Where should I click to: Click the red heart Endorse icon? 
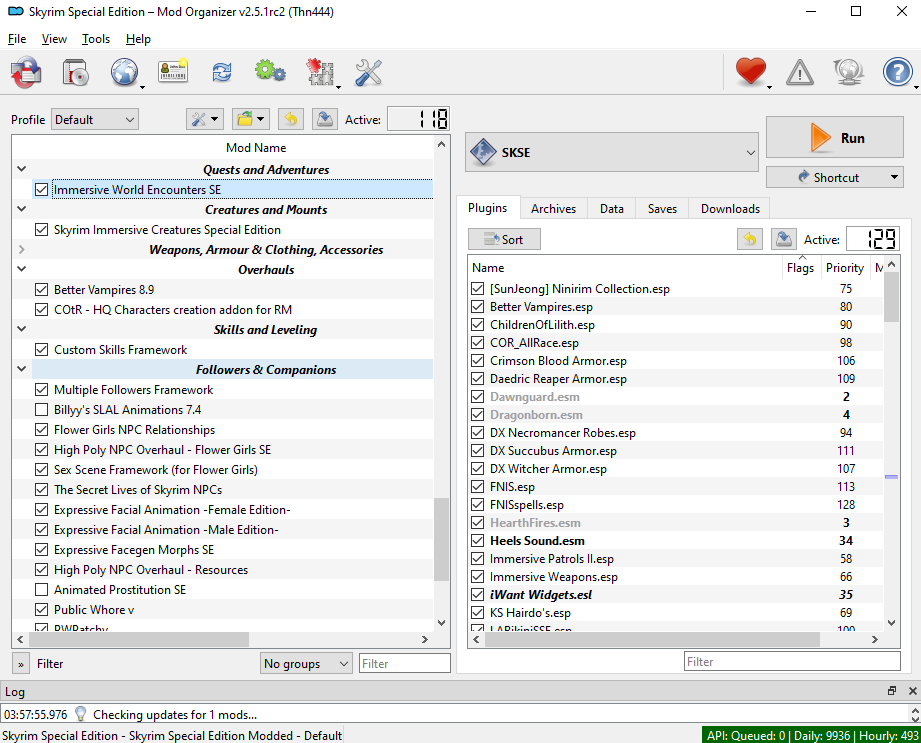pos(750,72)
